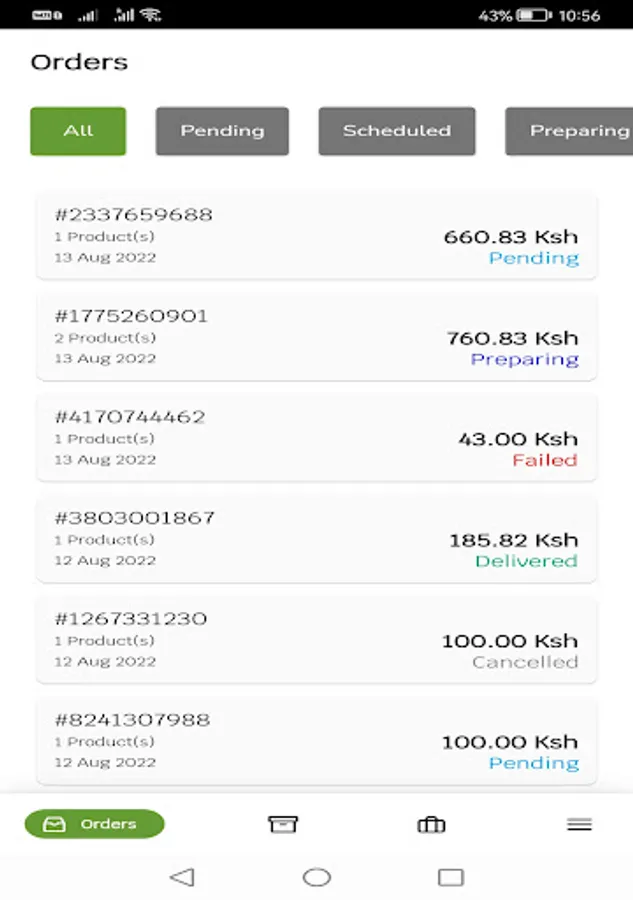The image size is (633, 900).
Task: Open order #2337659688
Action: click(316, 236)
